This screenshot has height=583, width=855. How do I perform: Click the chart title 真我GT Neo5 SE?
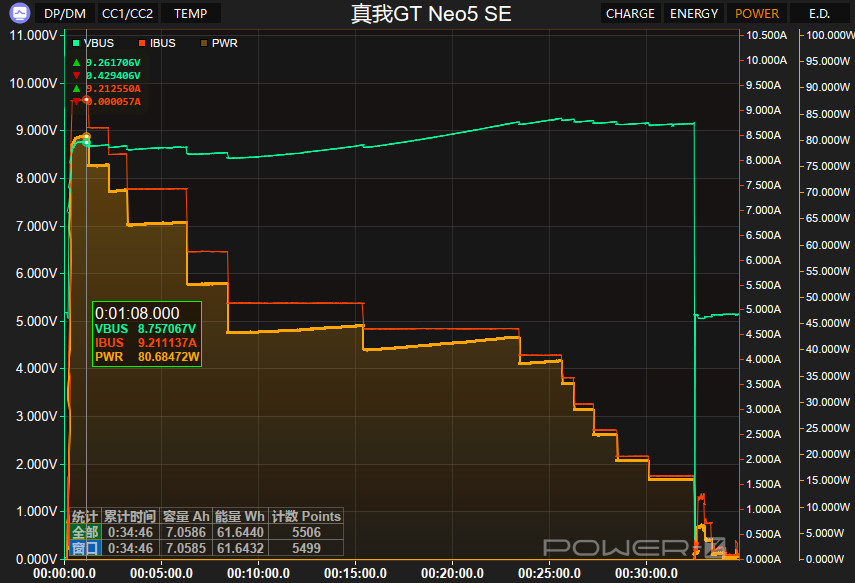point(431,14)
